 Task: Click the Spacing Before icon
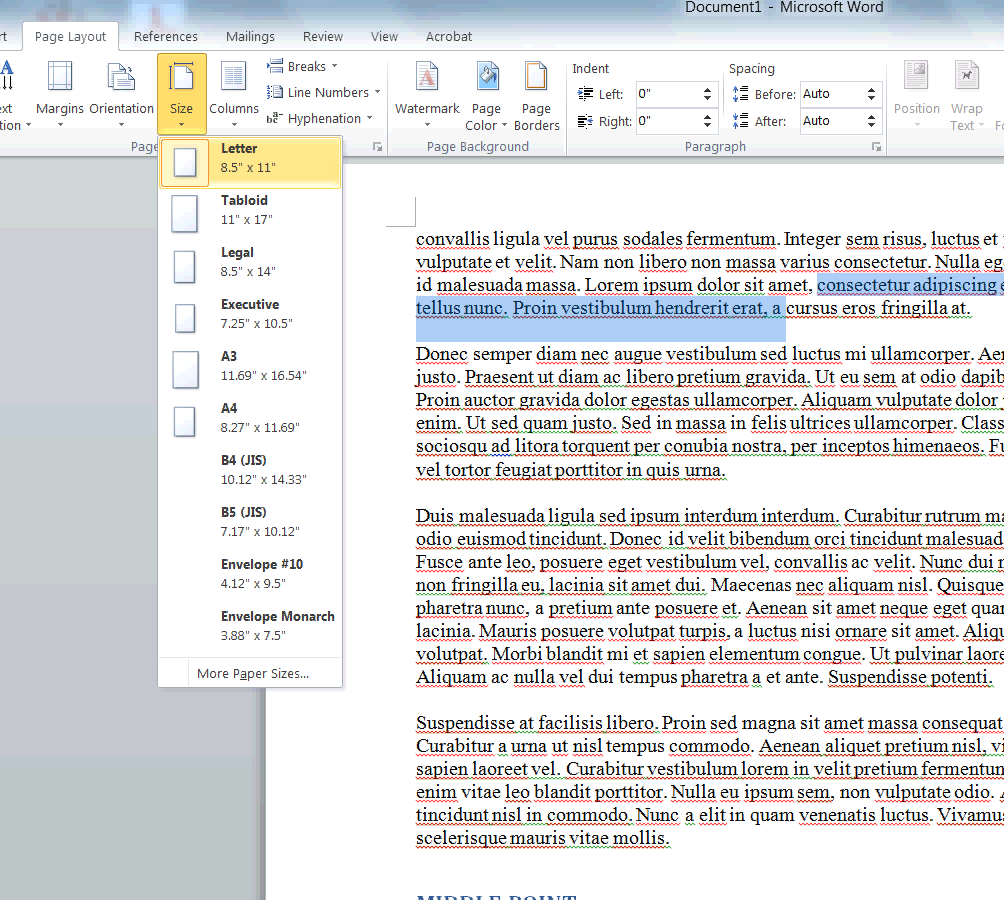740,94
